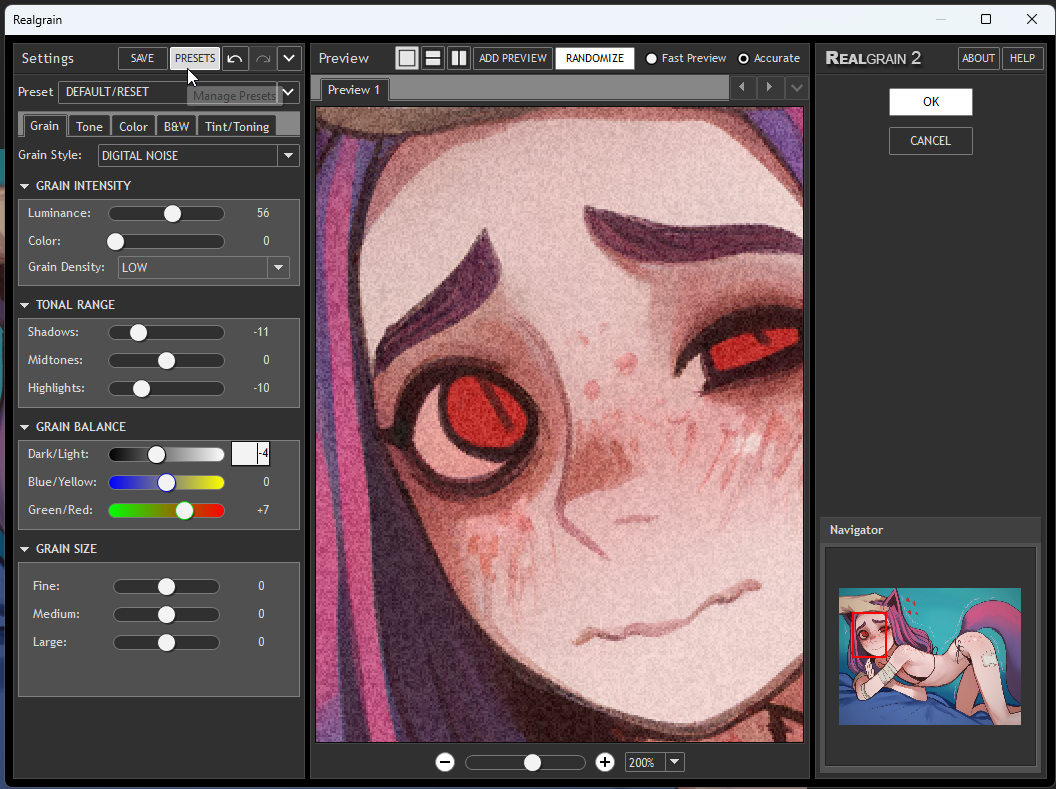Switch to the Tint/Toning tab

click(x=237, y=127)
